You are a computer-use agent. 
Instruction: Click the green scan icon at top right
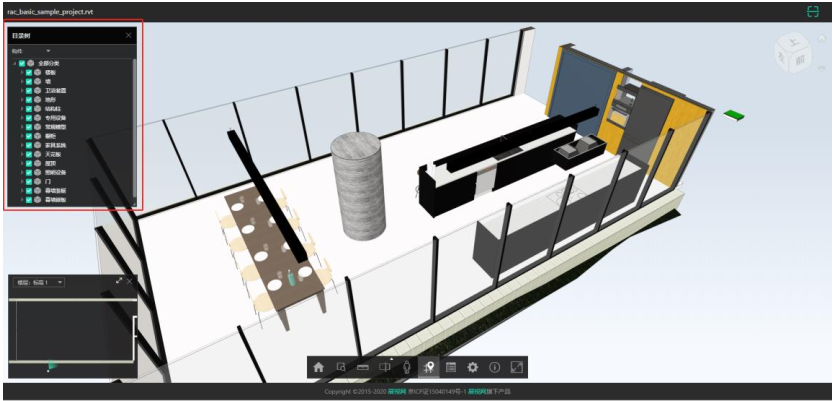pos(813,12)
